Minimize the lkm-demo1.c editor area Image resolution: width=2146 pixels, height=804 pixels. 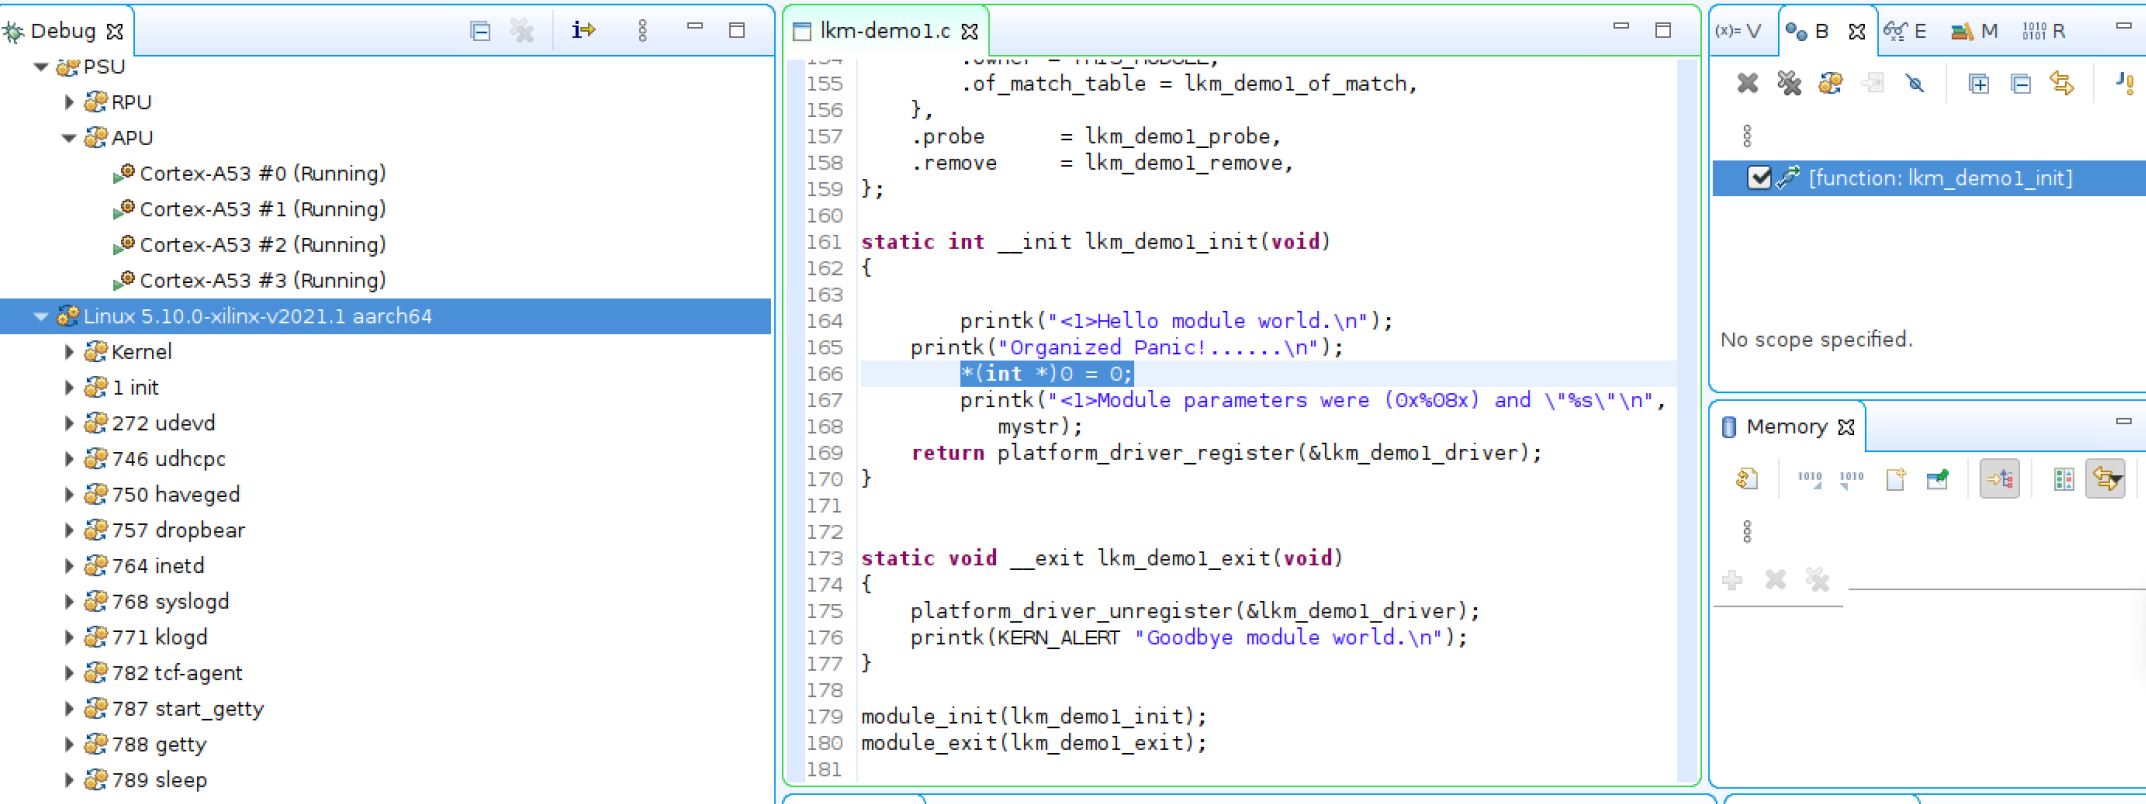click(1621, 28)
